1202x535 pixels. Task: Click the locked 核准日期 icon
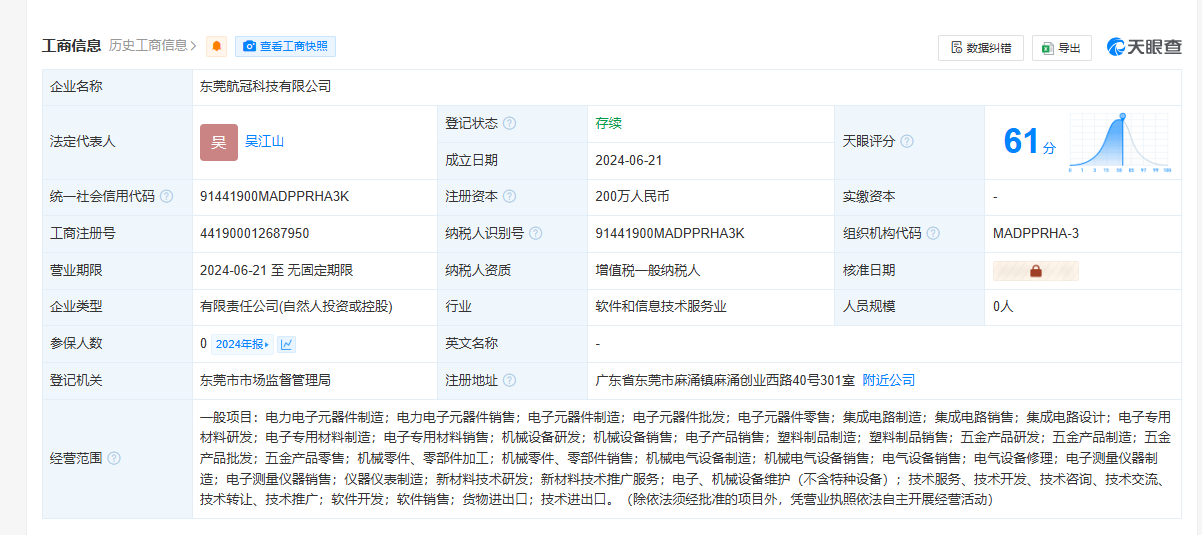click(x=1035, y=270)
